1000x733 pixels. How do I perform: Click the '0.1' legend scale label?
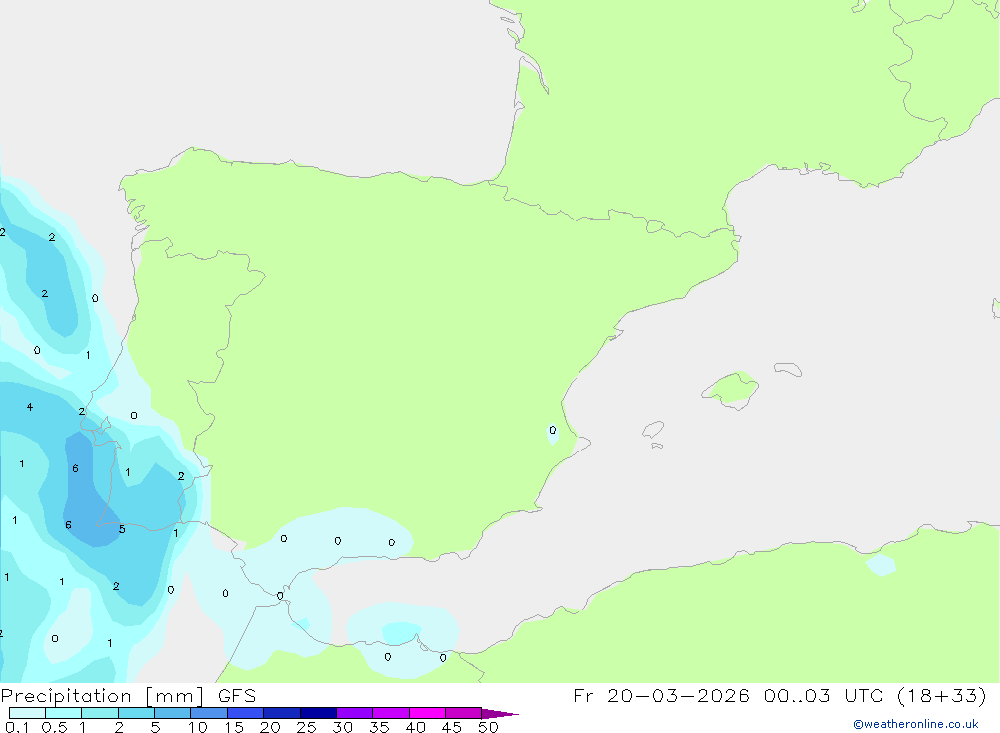point(17,727)
